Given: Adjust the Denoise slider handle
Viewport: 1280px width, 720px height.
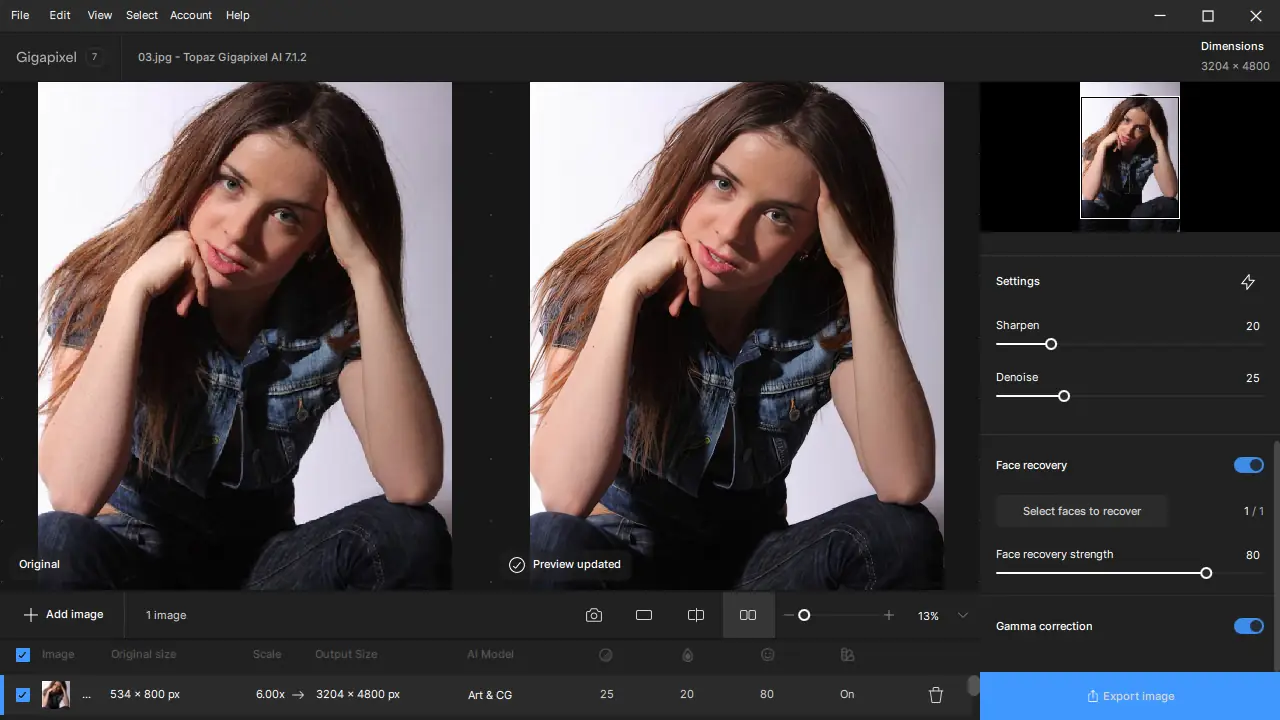Looking at the screenshot, I should [x=1064, y=396].
